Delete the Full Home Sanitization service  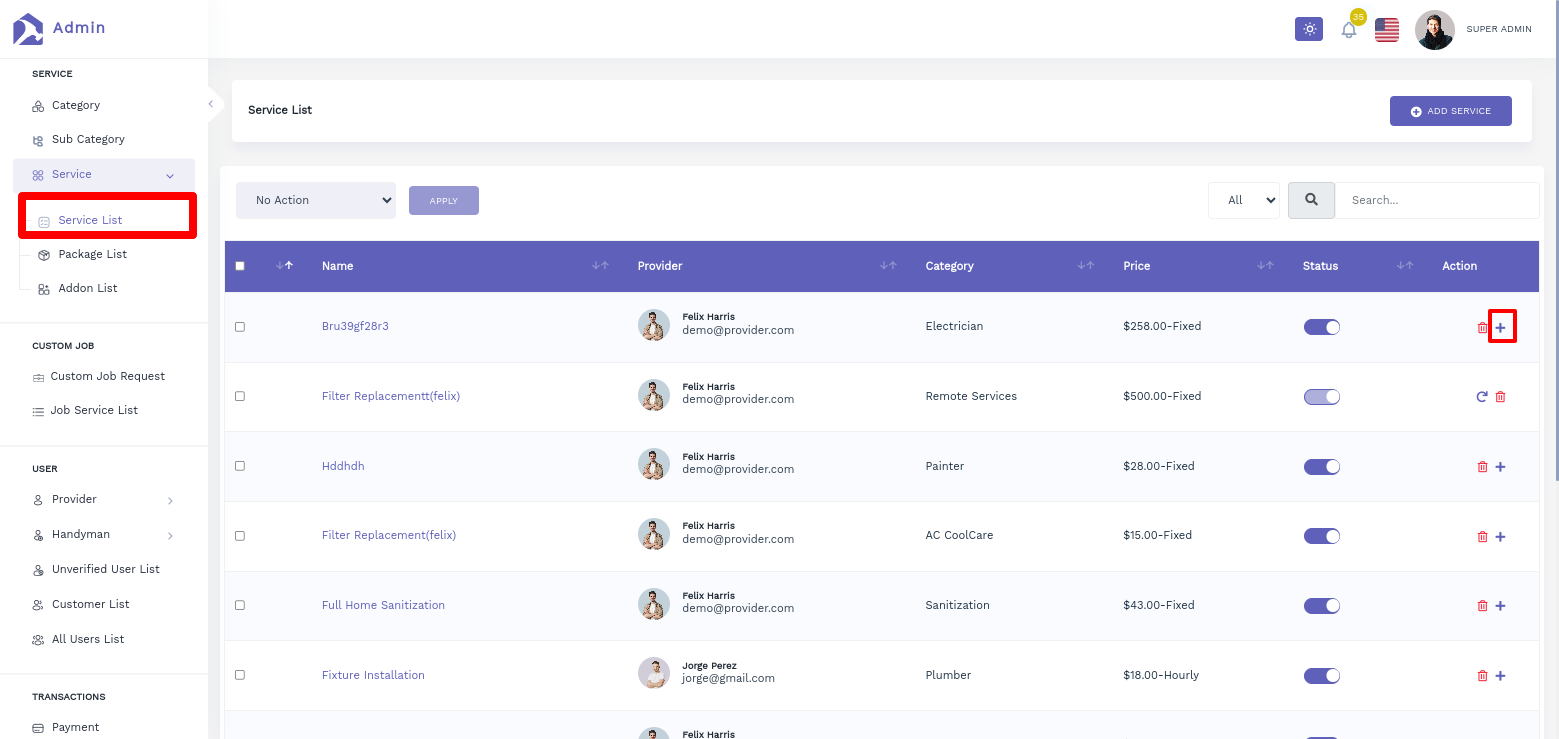[1482, 606]
